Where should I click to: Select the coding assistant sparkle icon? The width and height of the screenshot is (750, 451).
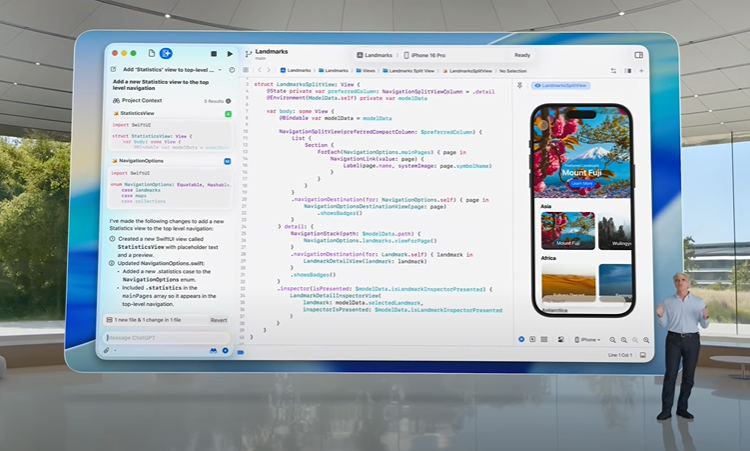click(166, 54)
